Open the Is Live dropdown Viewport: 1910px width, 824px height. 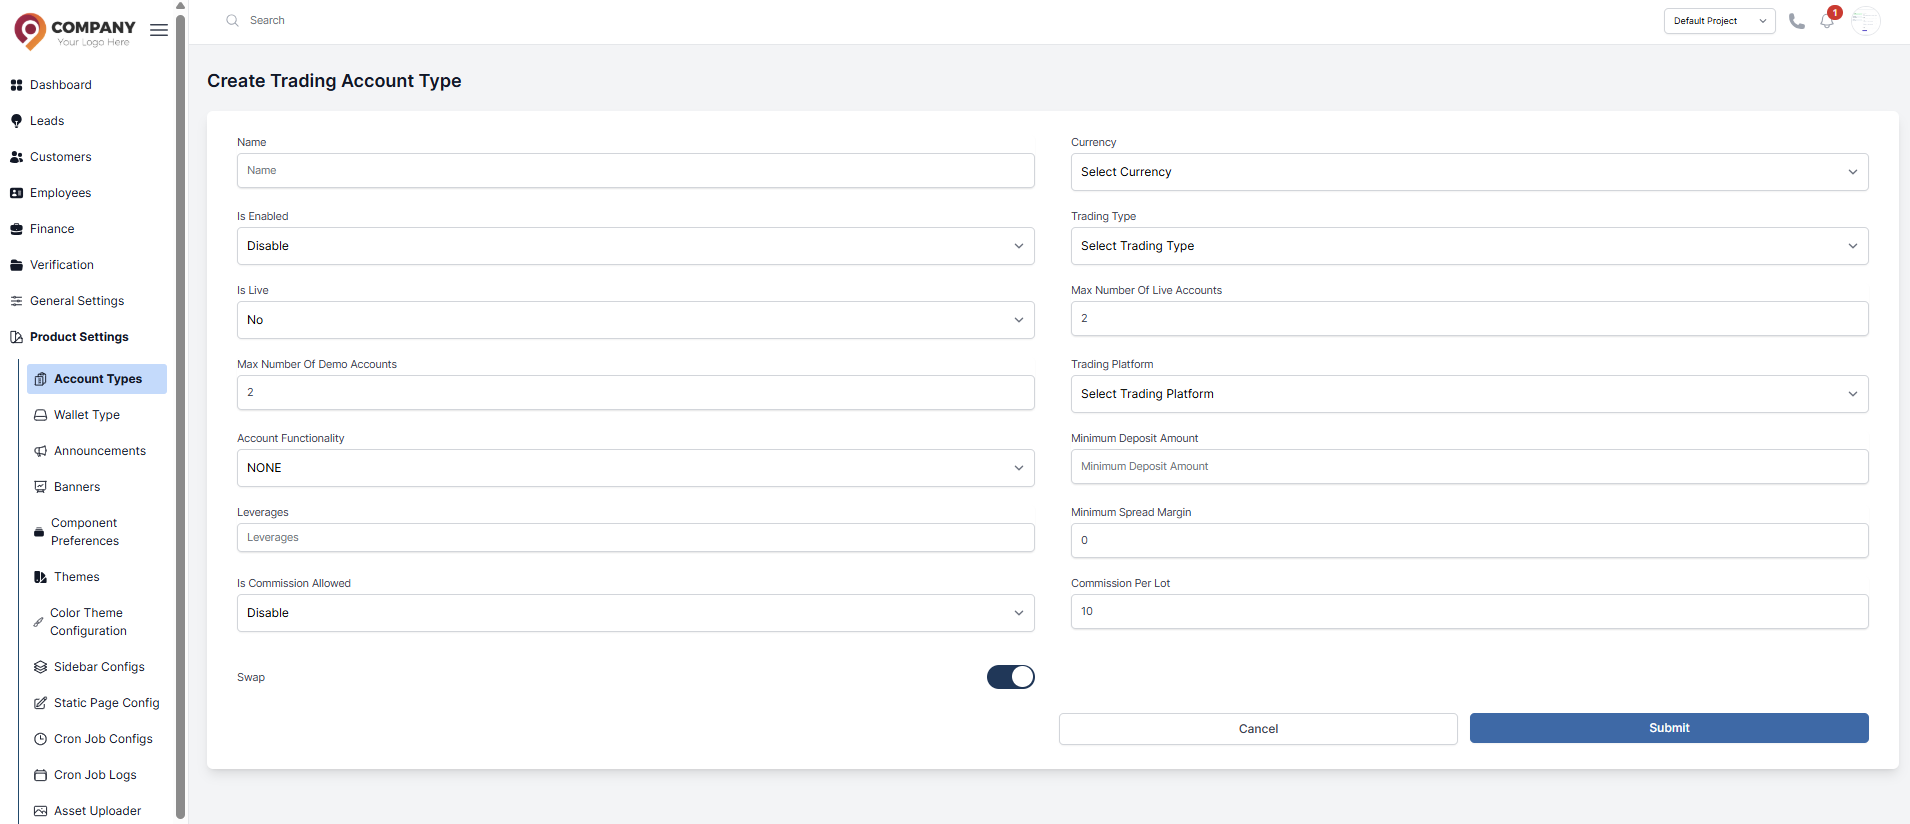(x=635, y=320)
